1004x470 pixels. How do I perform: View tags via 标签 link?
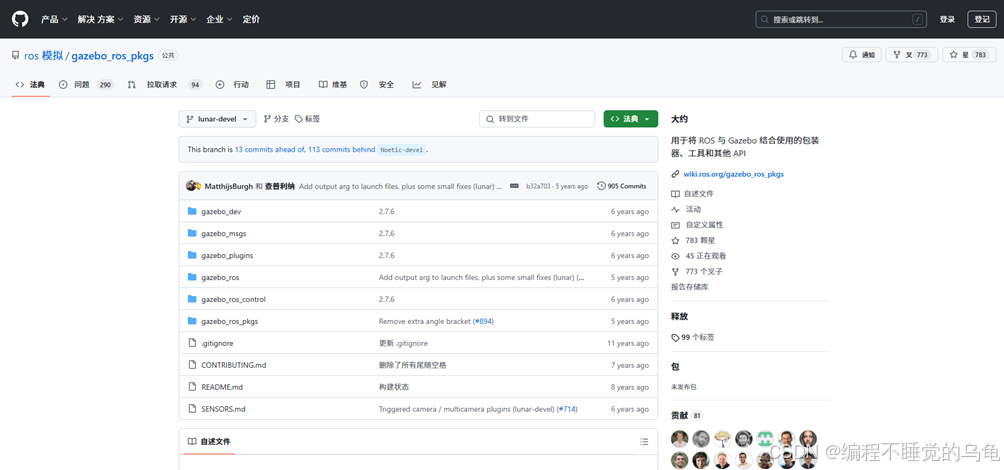point(307,119)
